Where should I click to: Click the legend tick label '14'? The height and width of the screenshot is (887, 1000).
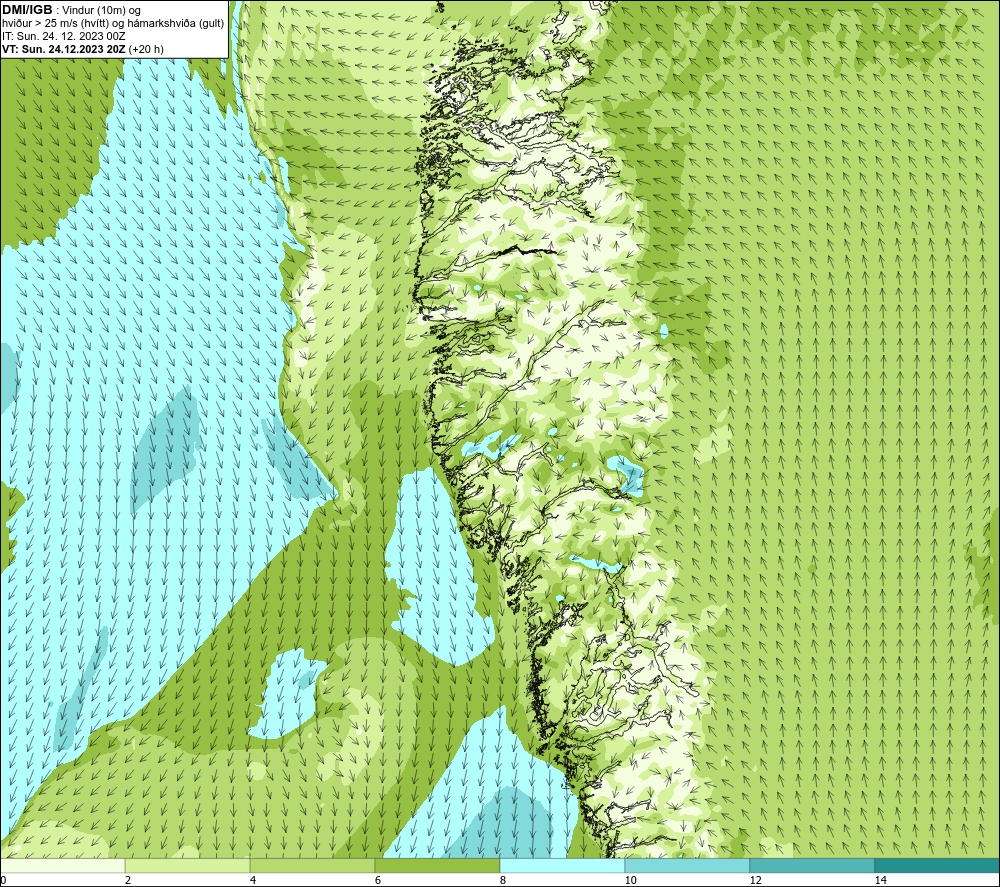click(880, 880)
